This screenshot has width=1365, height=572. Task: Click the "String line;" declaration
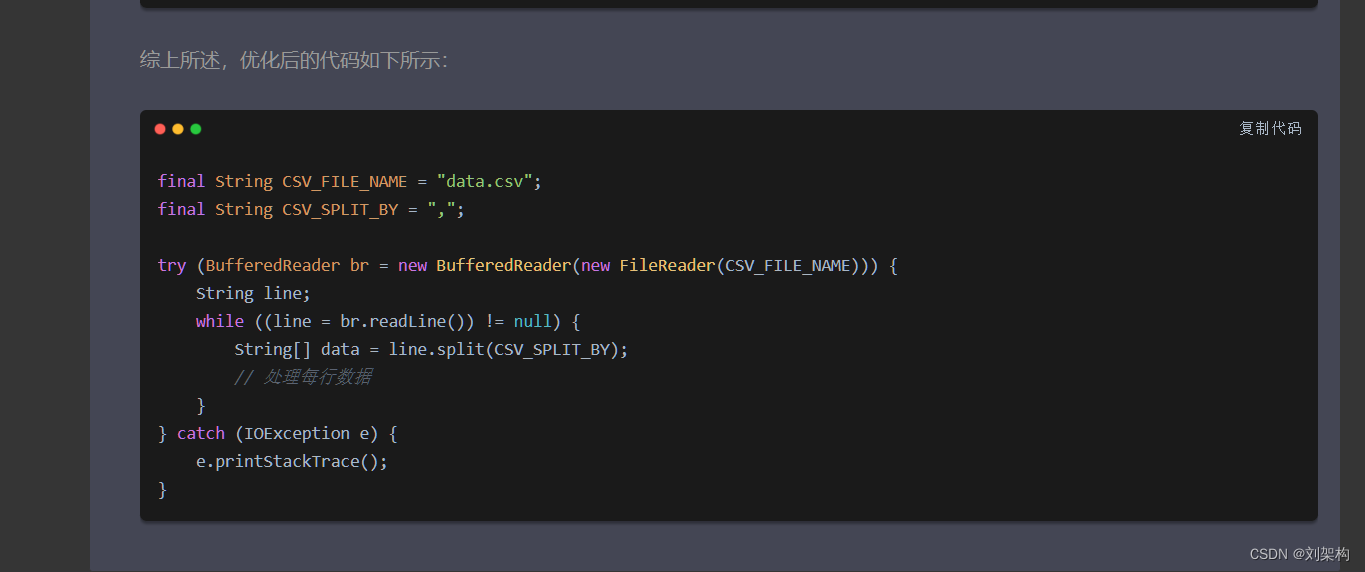pos(253,293)
